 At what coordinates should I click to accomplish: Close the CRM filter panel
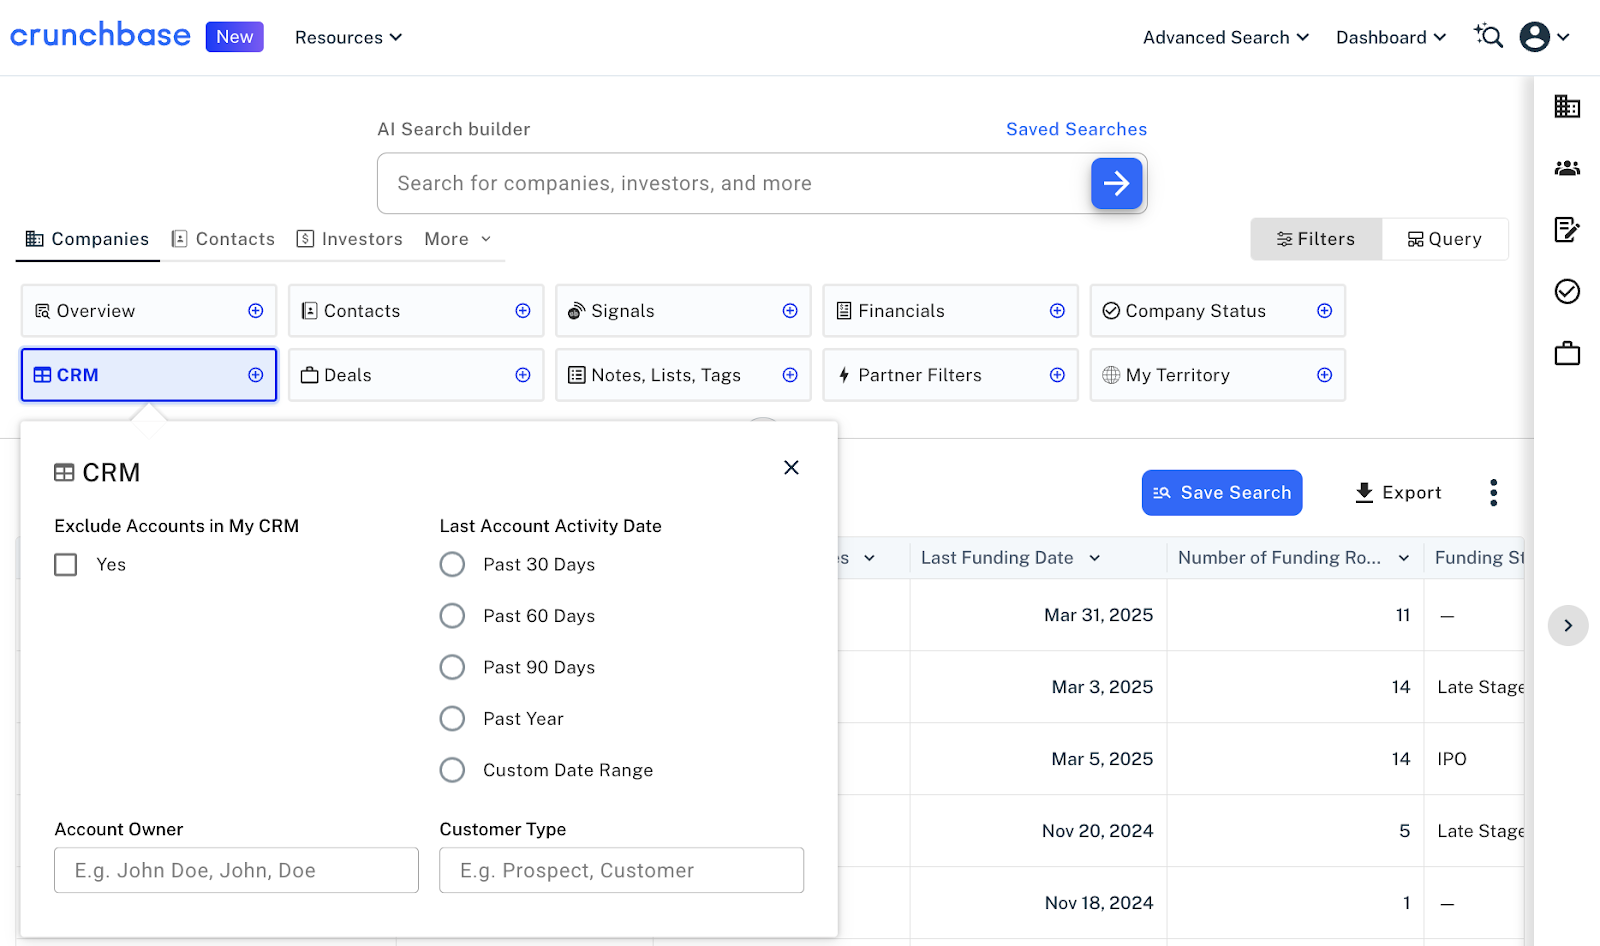pos(791,467)
